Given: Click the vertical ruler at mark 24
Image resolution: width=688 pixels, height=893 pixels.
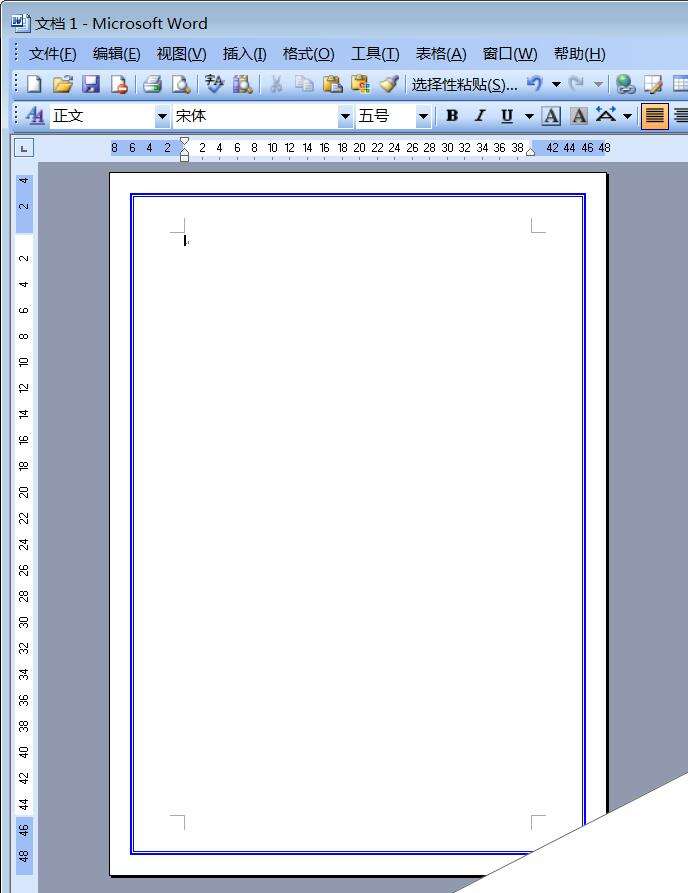Looking at the screenshot, I should pos(23,544).
